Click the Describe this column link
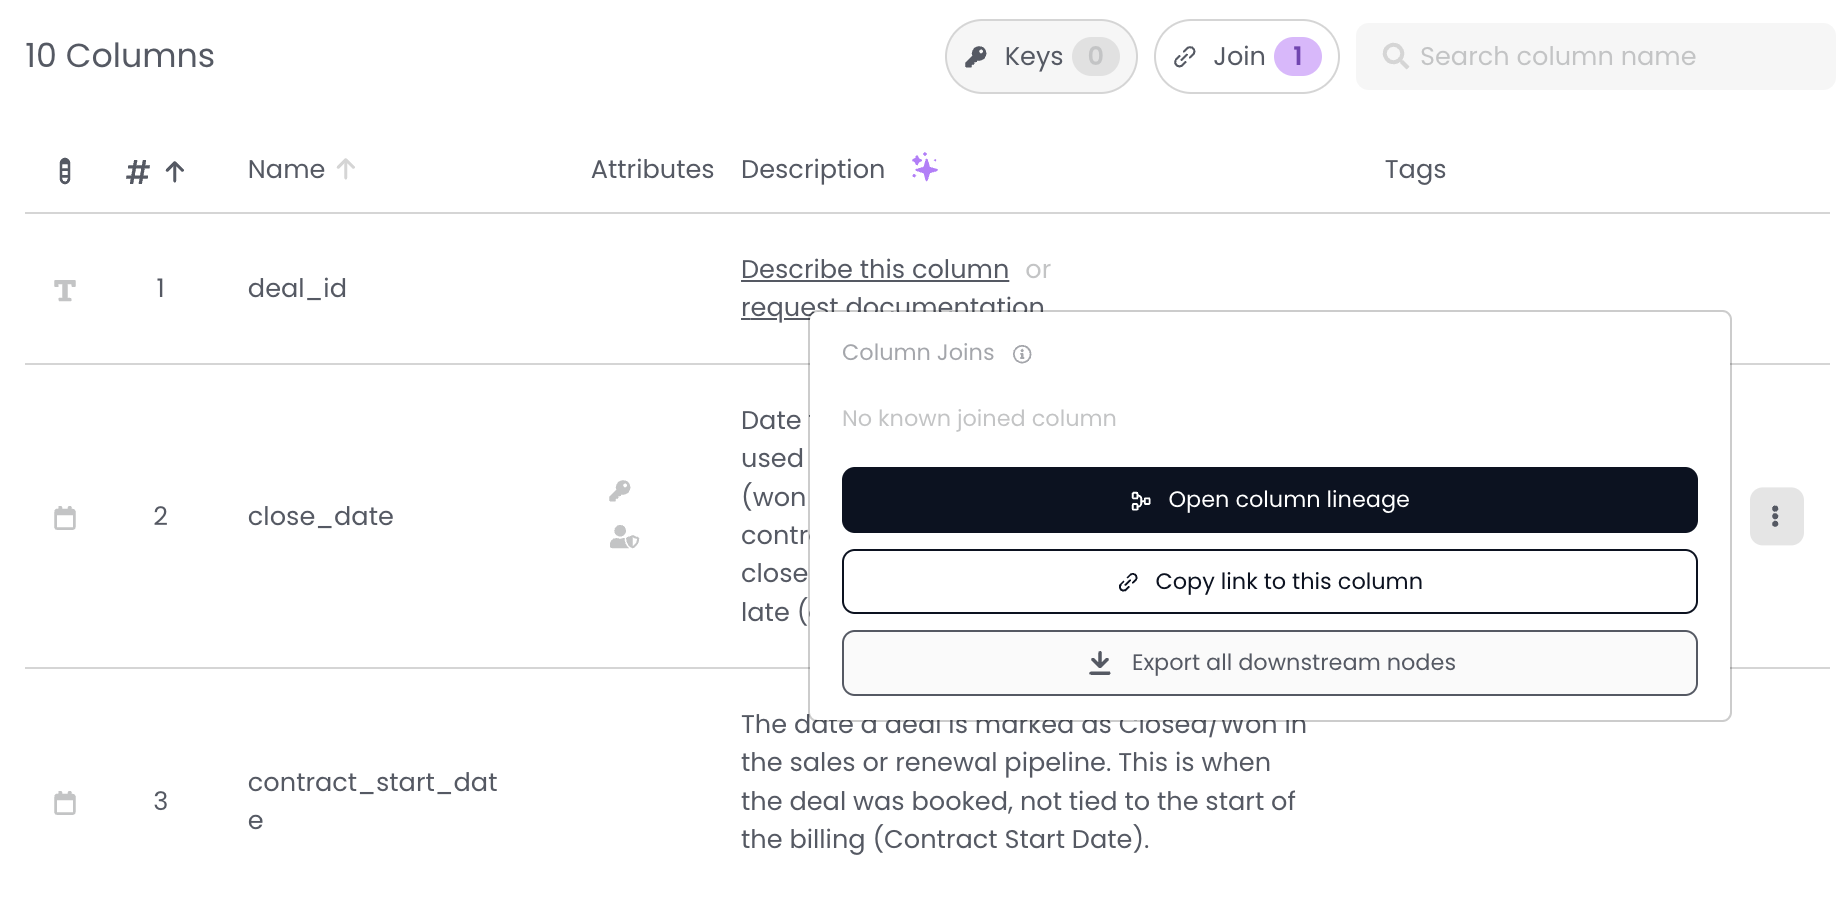 [874, 270]
